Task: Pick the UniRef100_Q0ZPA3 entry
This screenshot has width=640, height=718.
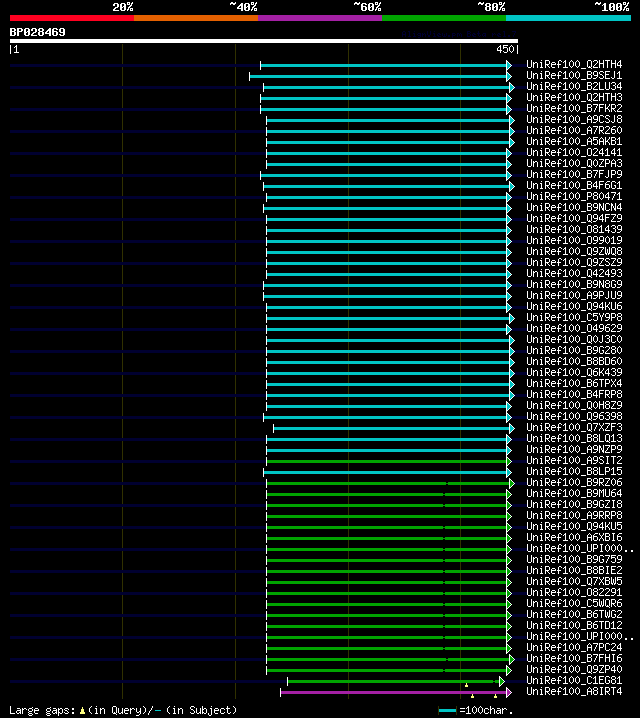Action: pyautogui.click(x=574, y=163)
